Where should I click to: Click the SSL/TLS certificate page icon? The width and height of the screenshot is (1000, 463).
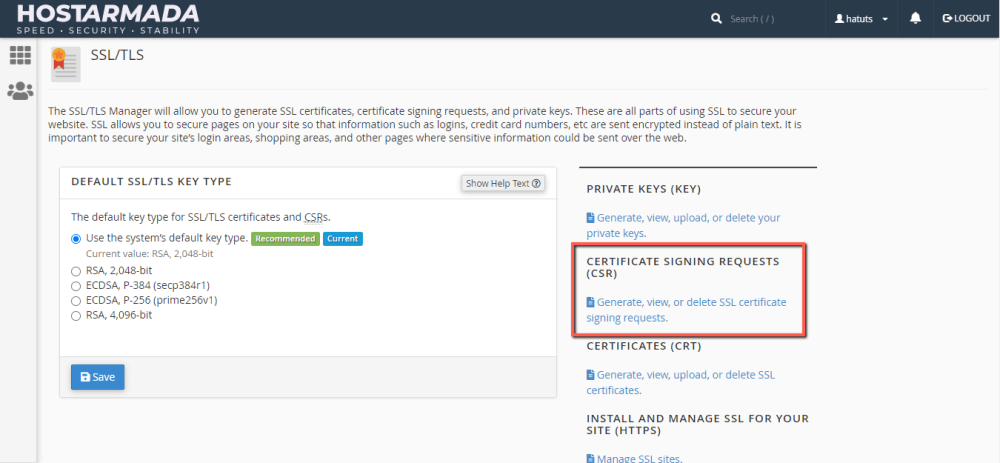tap(66, 64)
